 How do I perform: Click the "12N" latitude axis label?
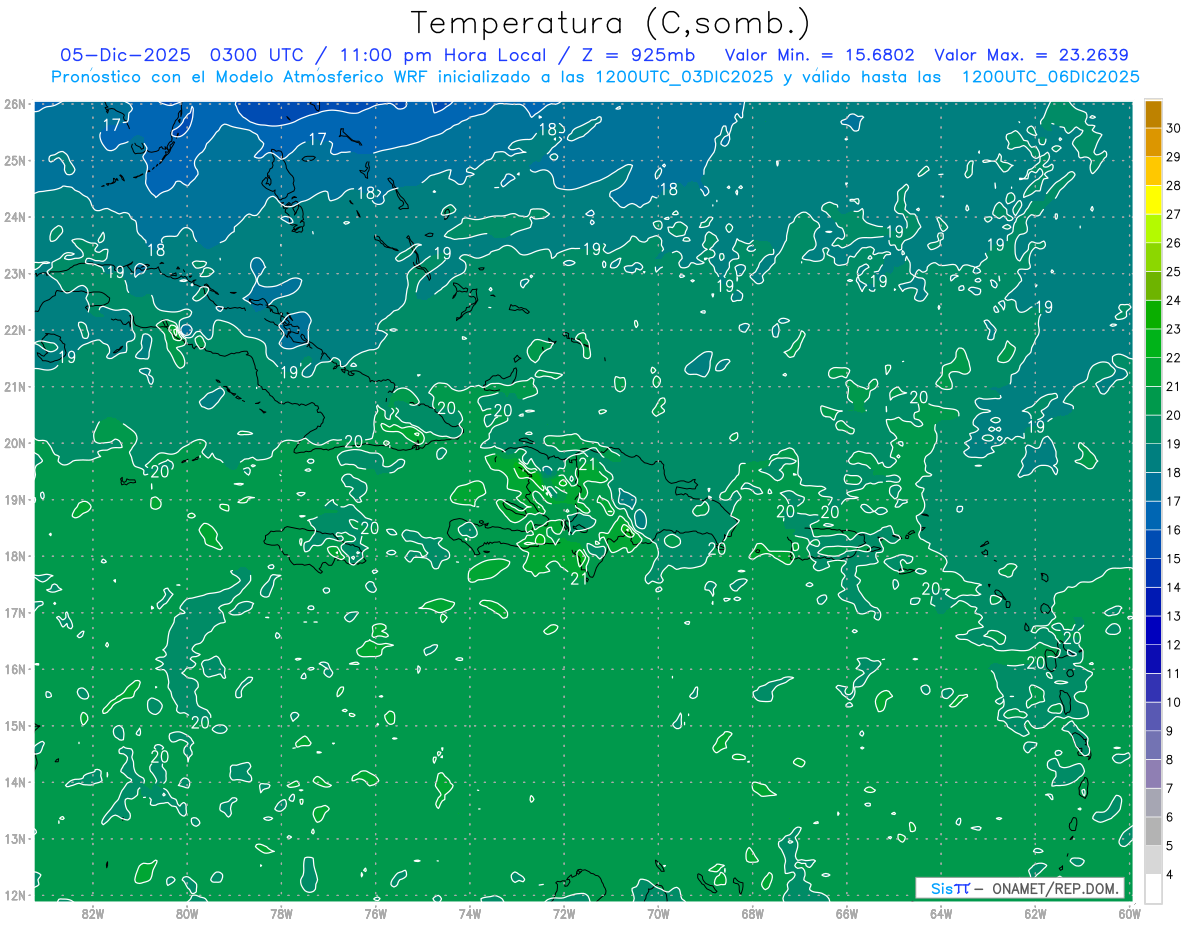(x=14, y=895)
